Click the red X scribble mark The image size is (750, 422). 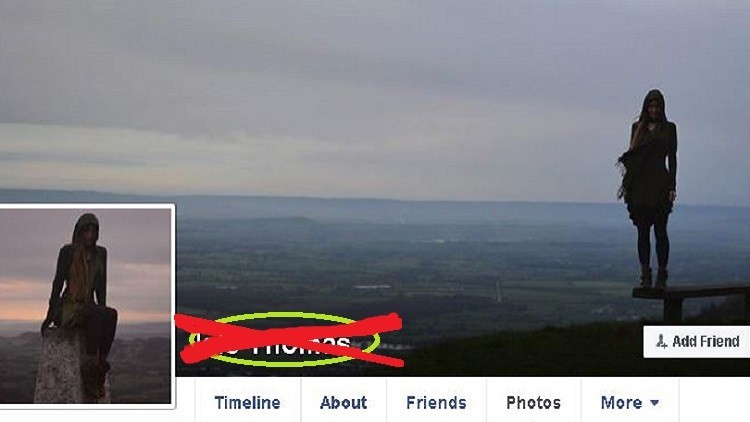pos(289,340)
